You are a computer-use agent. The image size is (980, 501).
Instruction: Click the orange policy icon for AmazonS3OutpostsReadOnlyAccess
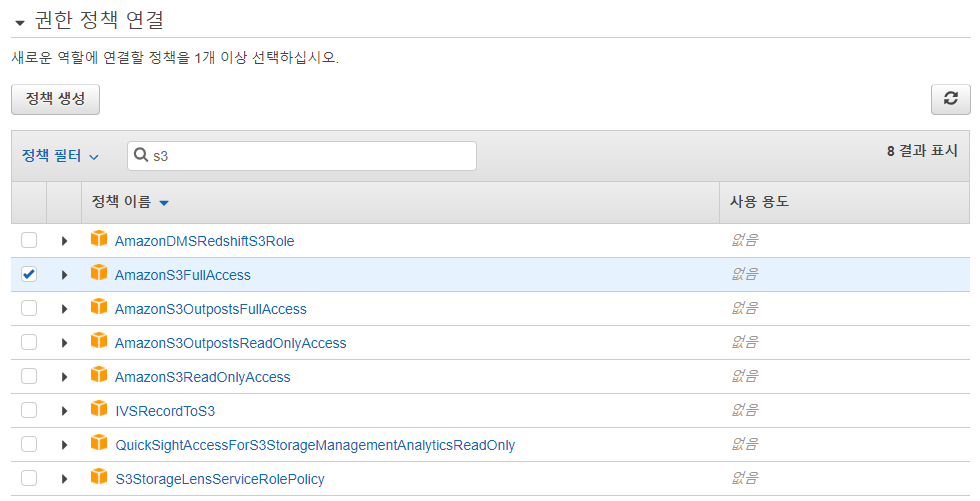click(x=99, y=340)
